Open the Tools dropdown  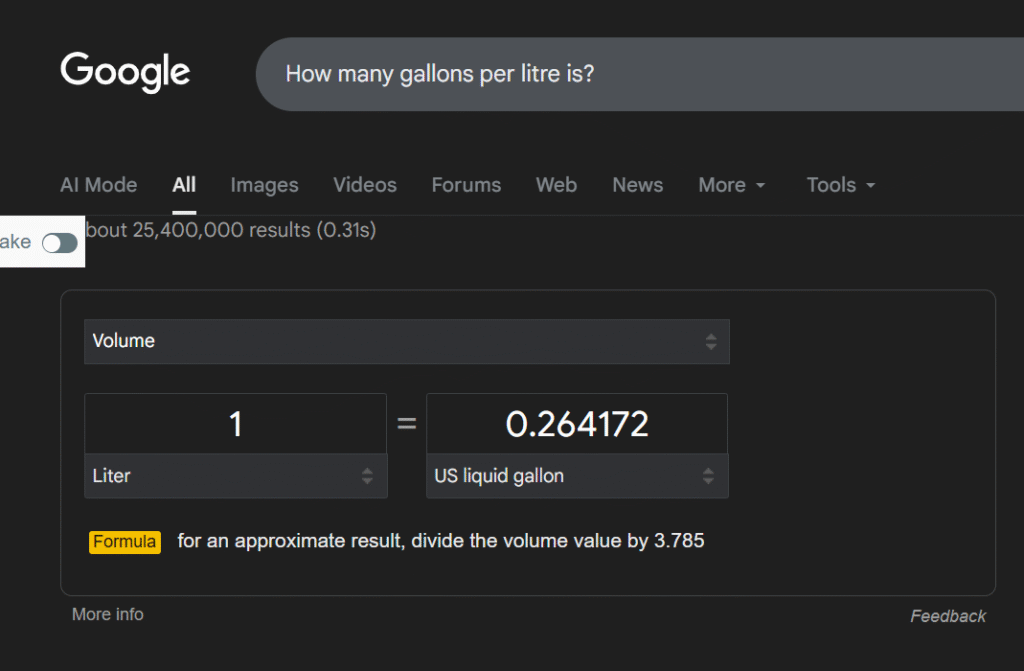click(x=841, y=185)
